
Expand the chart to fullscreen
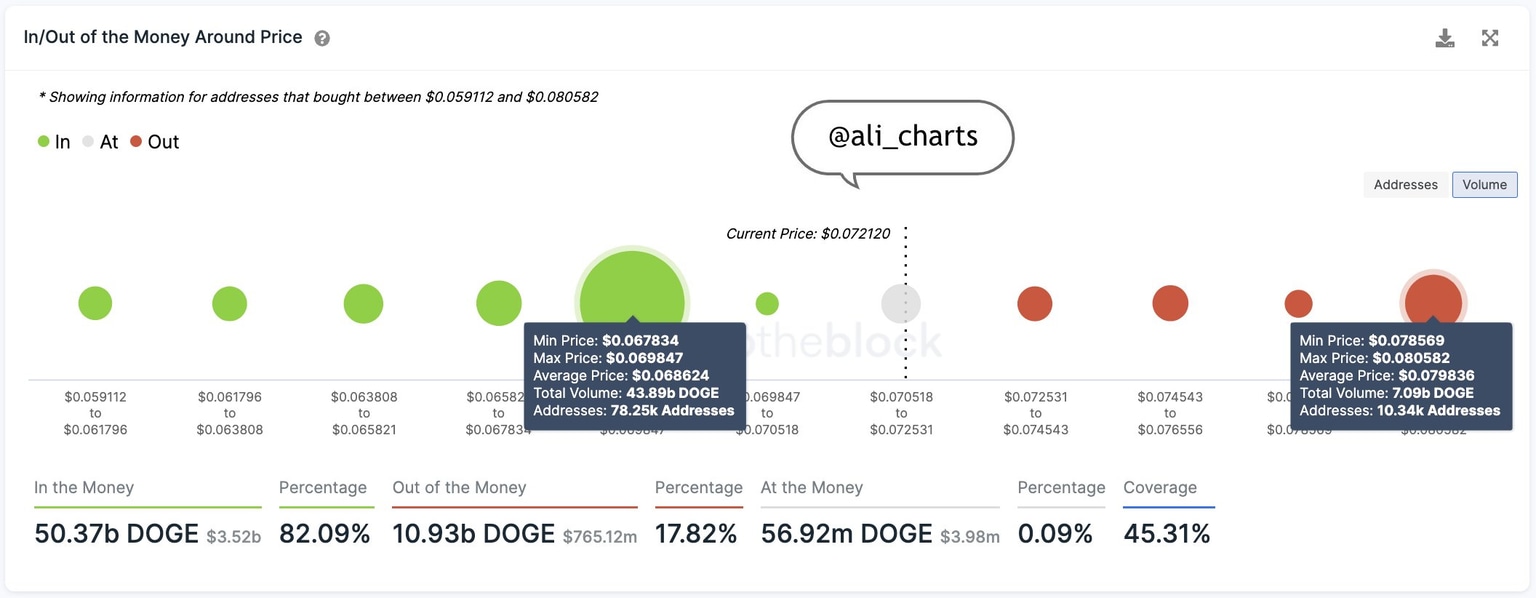(1490, 37)
